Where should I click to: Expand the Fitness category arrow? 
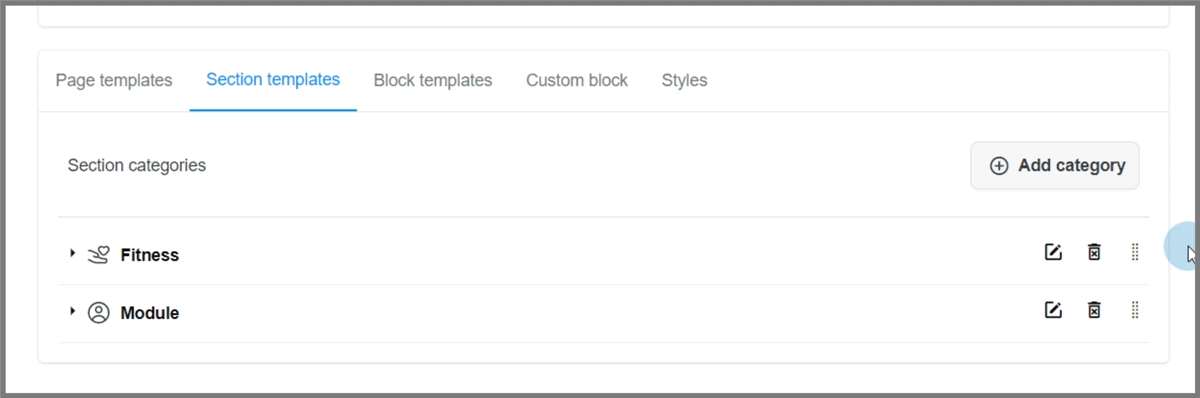click(x=72, y=254)
